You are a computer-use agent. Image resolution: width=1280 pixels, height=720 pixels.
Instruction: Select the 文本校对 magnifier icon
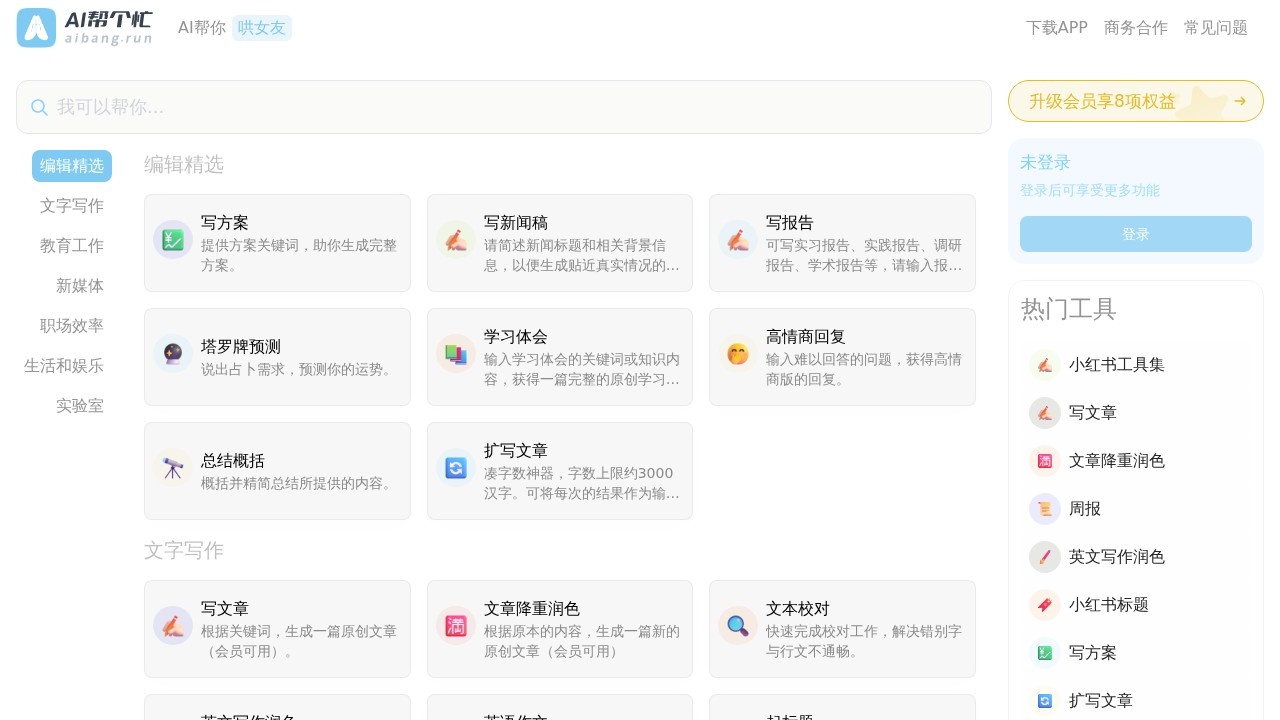click(738, 626)
